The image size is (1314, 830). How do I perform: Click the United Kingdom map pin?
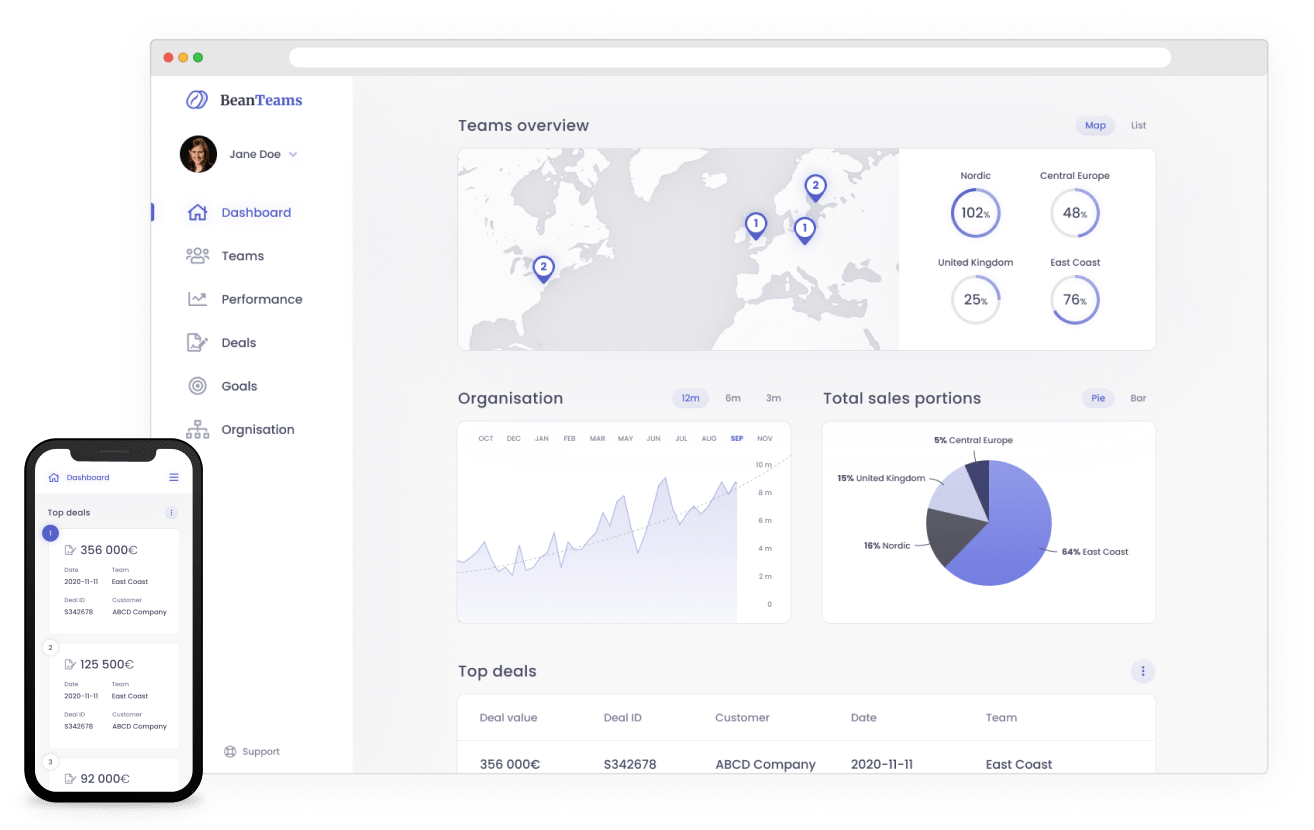[x=756, y=225]
